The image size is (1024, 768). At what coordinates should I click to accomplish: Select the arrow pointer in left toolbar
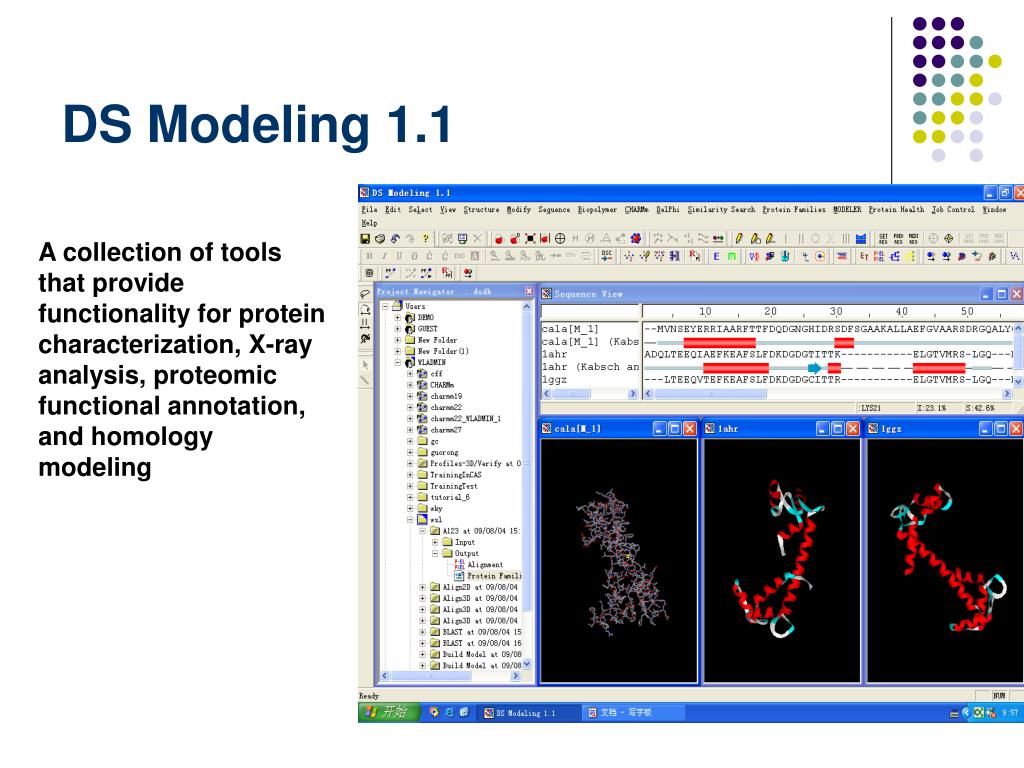[365, 364]
